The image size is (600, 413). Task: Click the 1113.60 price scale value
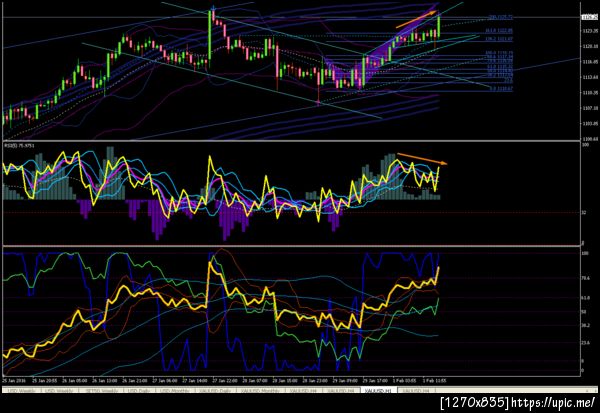click(590, 77)
